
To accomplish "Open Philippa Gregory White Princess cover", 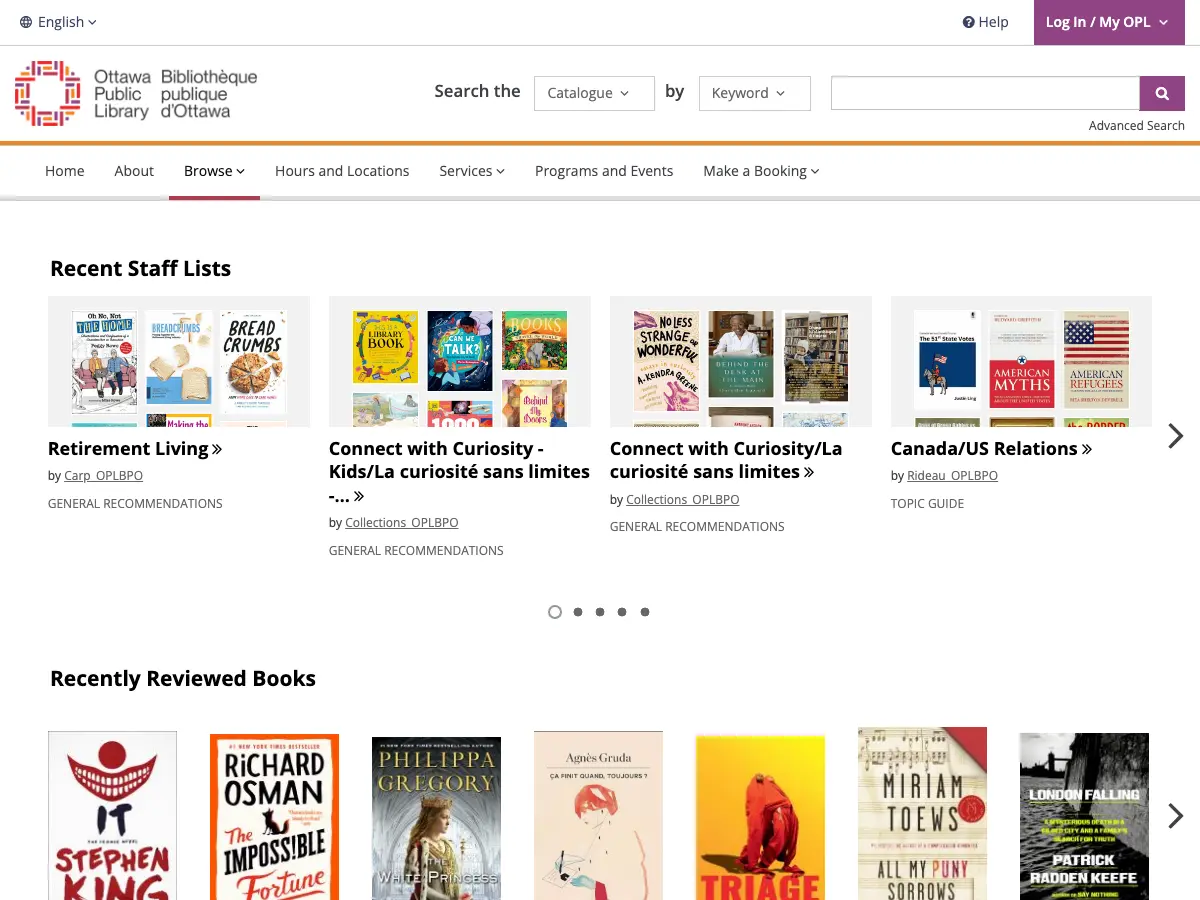I will (x=436, y=819).
